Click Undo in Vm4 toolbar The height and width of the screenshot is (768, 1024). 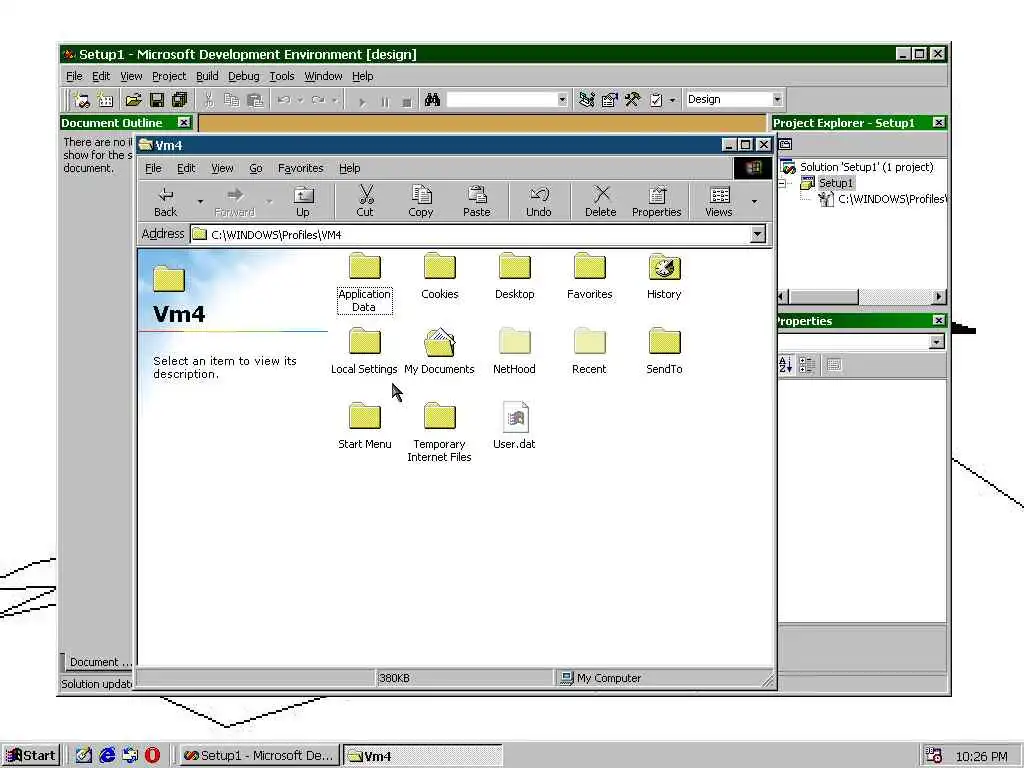[x=539, y=201]
